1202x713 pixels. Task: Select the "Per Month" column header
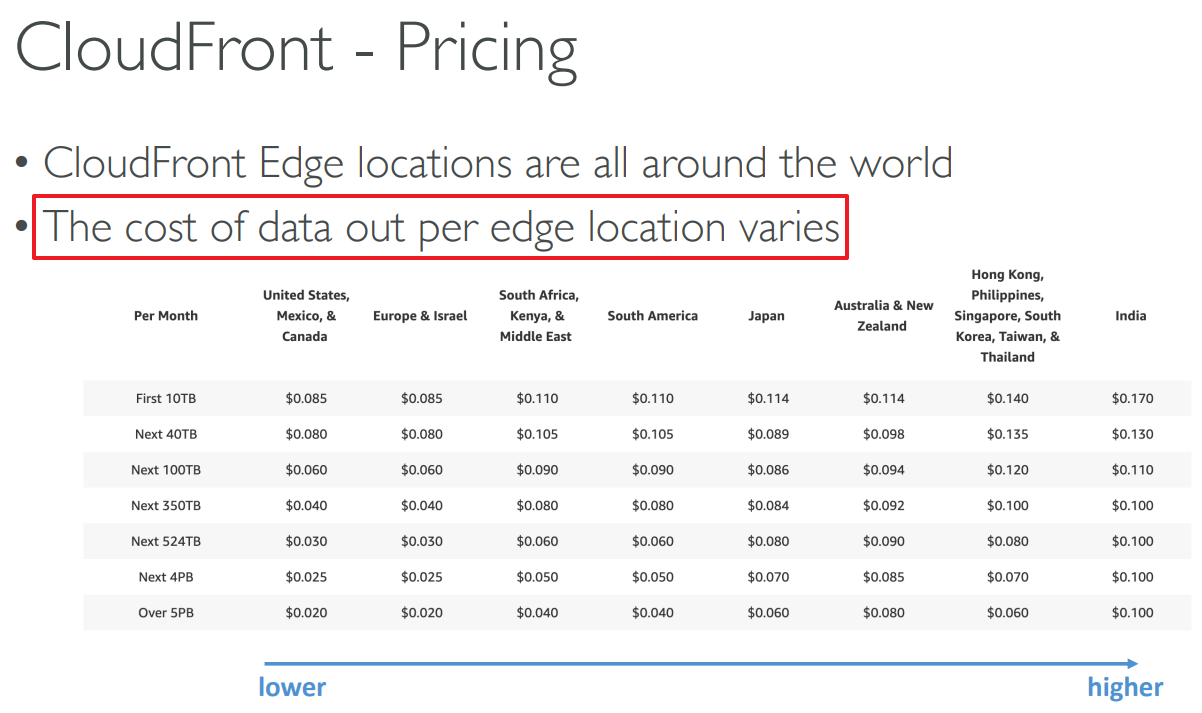pos(166,316)
